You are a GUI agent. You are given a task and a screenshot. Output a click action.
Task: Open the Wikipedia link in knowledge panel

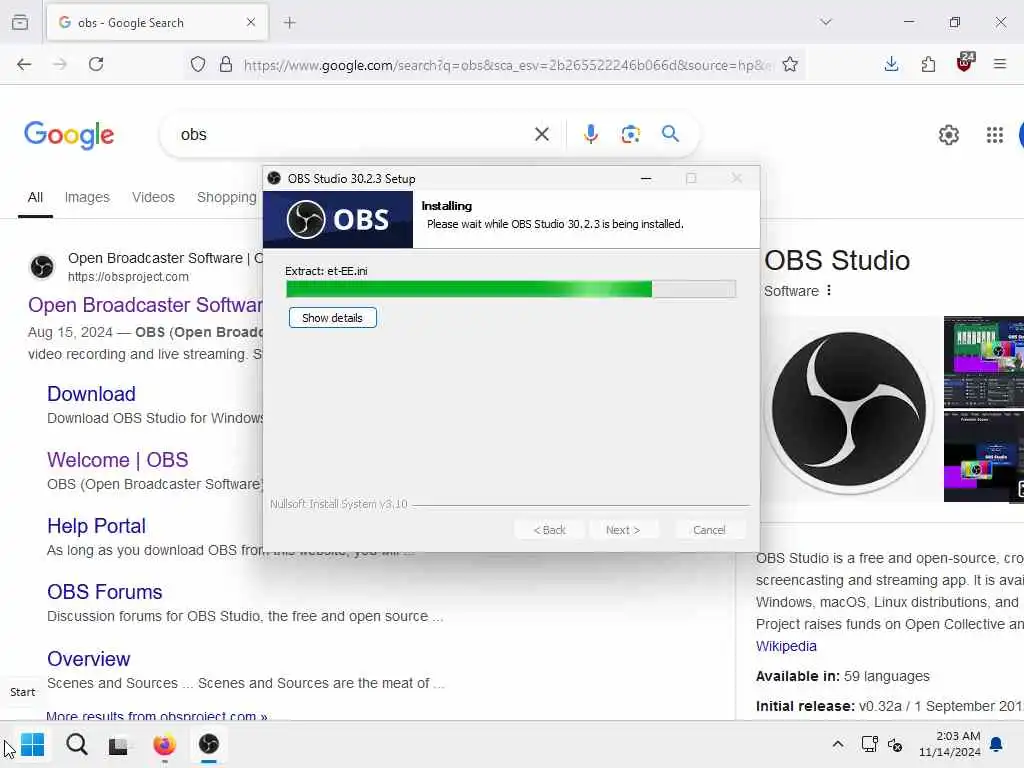(x=786, y=646)
